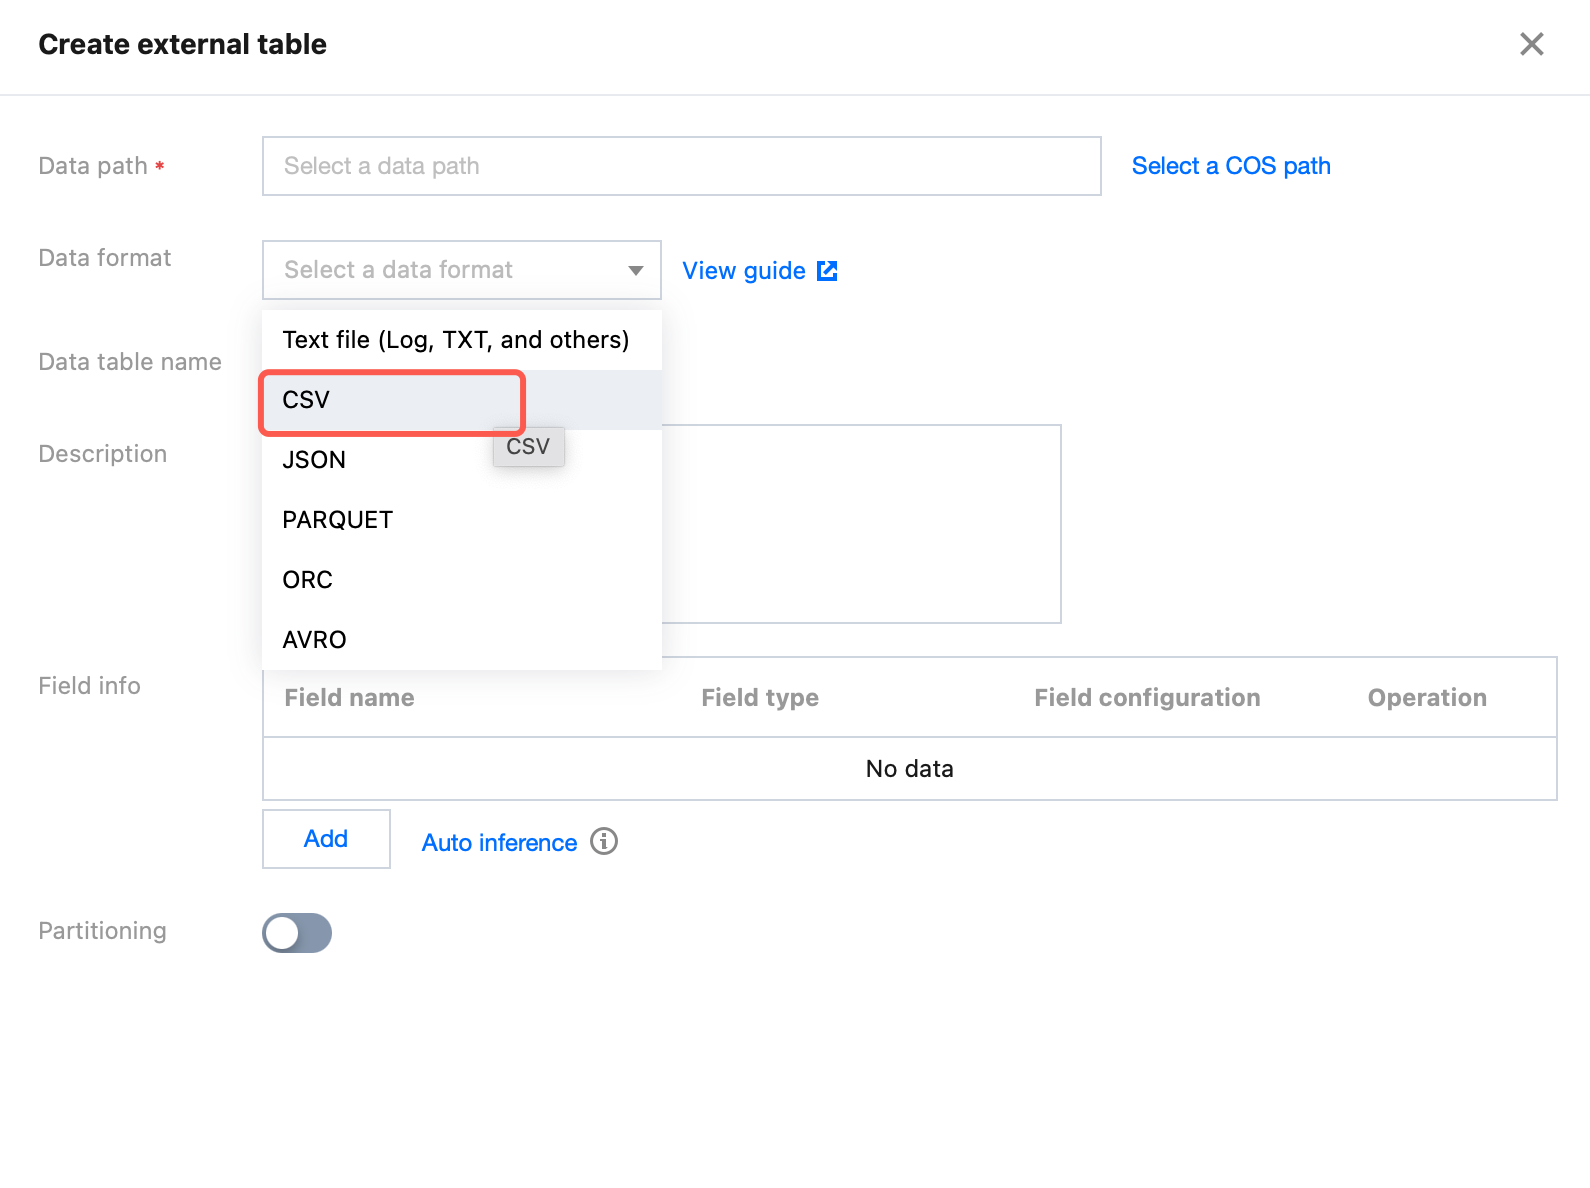Choose Text file (Log, TXT, and others)
This screenshot has width=1590, height=1188.
[456, 340]
